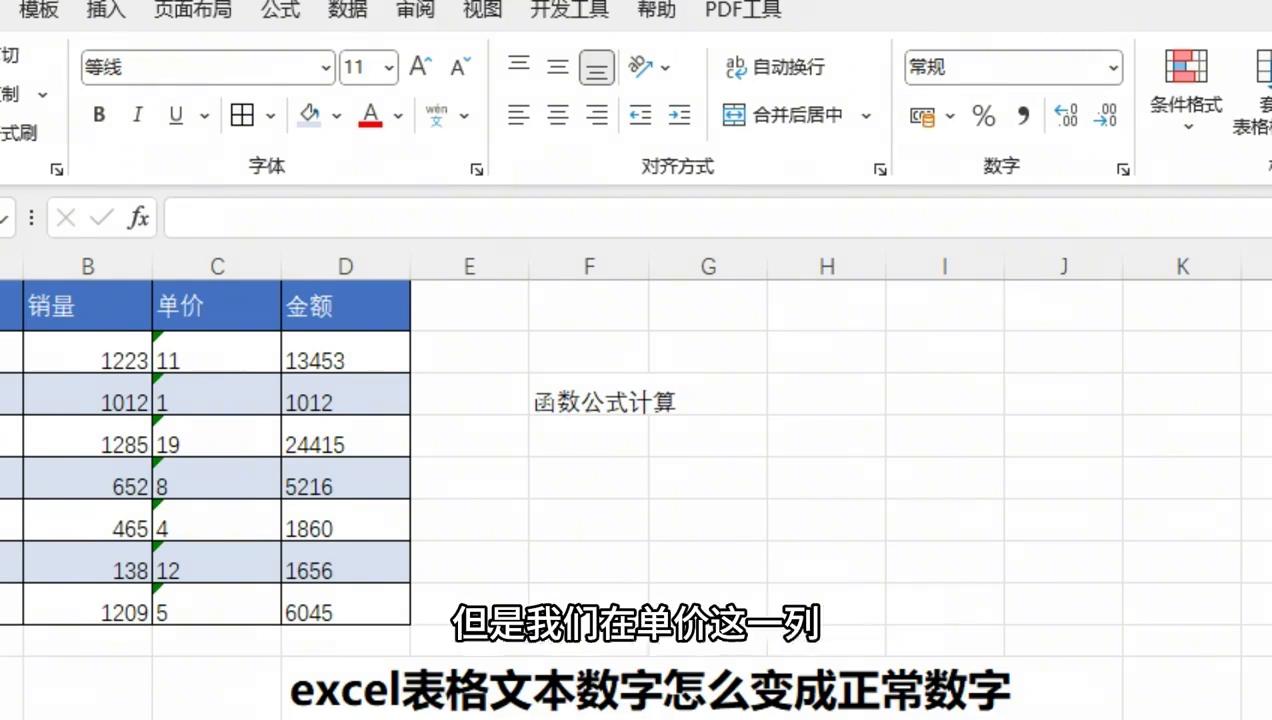Apply percent style
Viewport: 1272px width, 720px height.
point(984,116)
